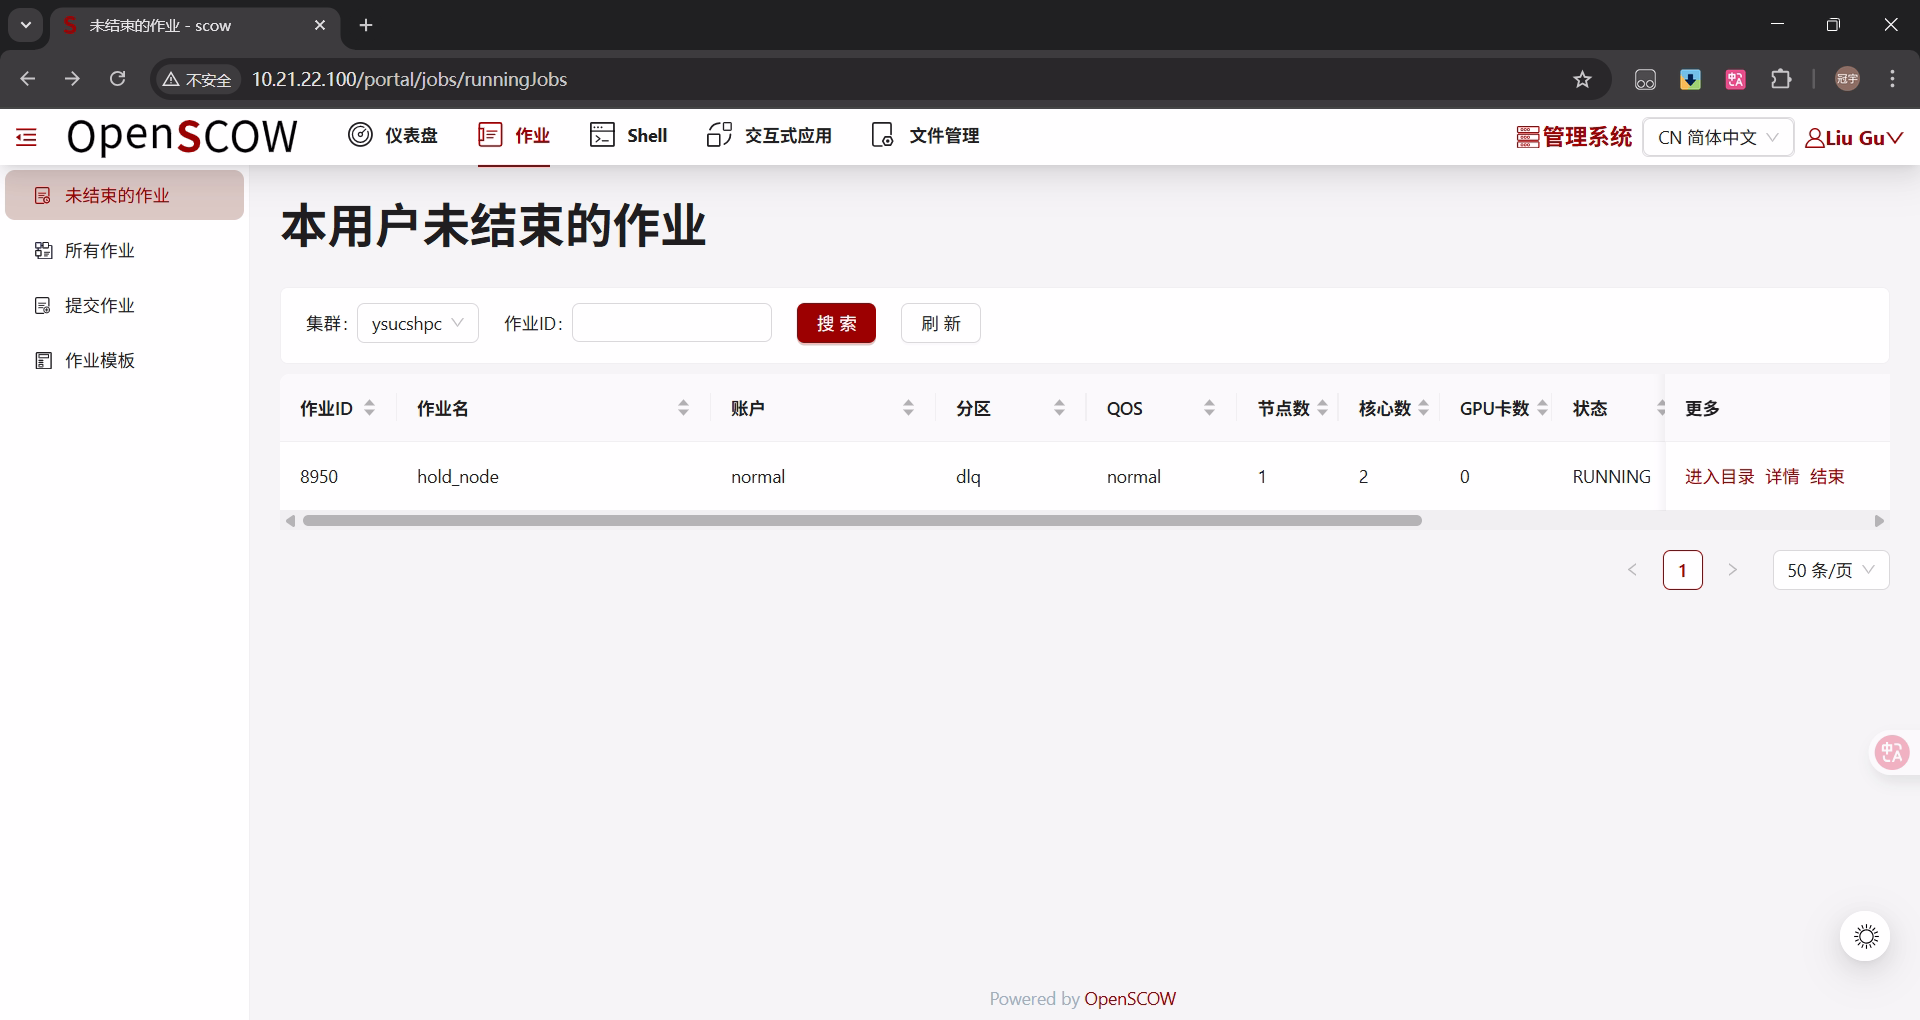Select 提交作业 in the sidebar
The height and width of the screenshot is (1020, 1920).
coord(99,305)
